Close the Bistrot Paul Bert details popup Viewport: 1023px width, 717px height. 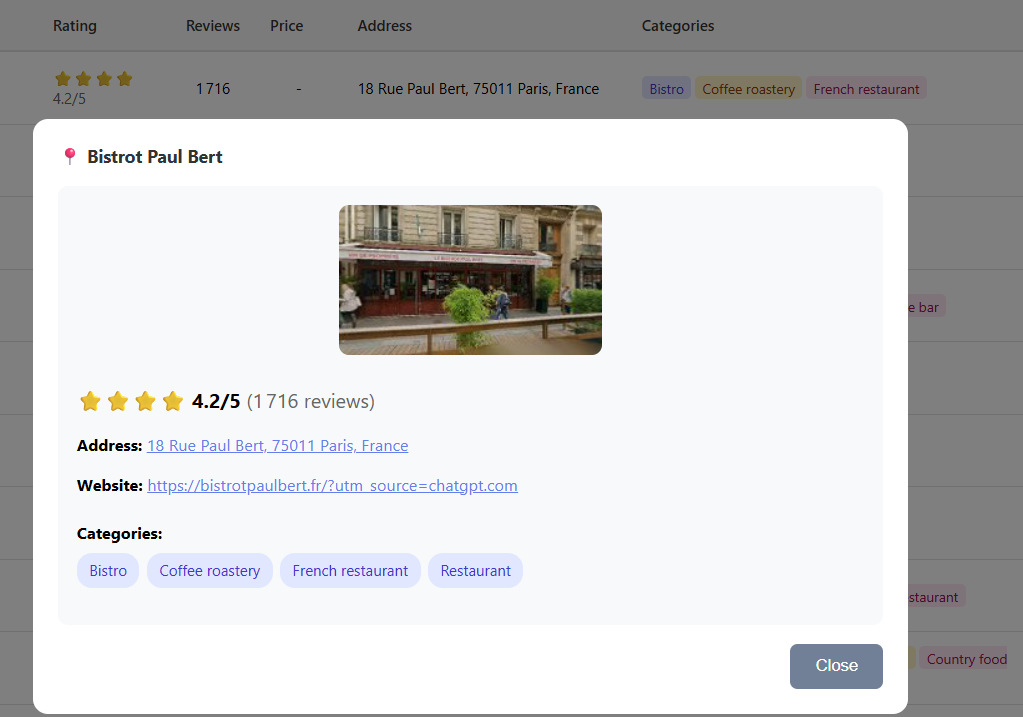[x=836, y=666]
